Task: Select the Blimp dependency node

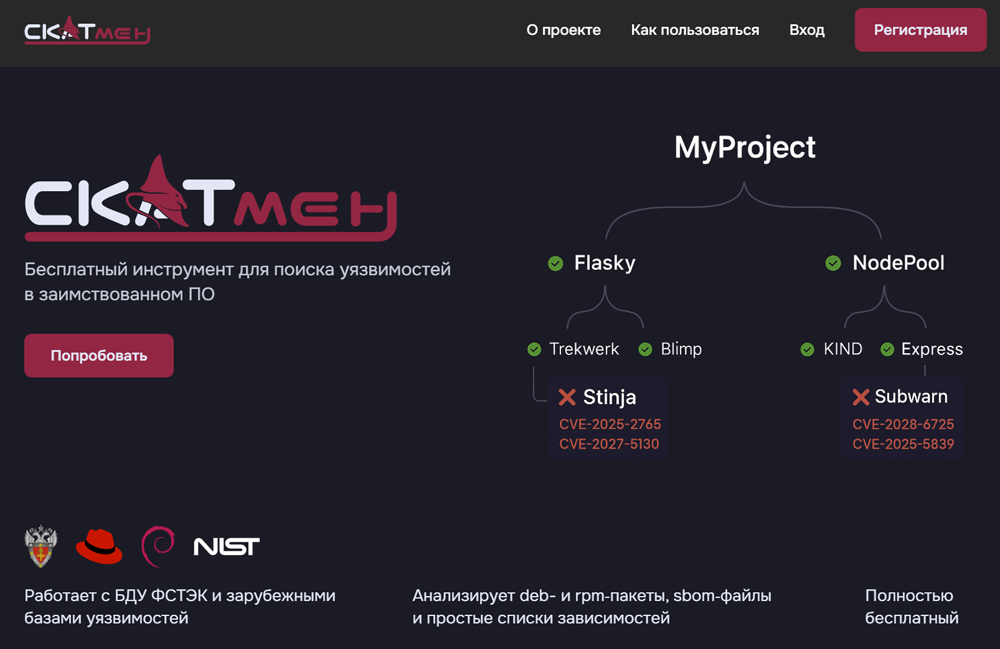Action: [x=680, y=349]
